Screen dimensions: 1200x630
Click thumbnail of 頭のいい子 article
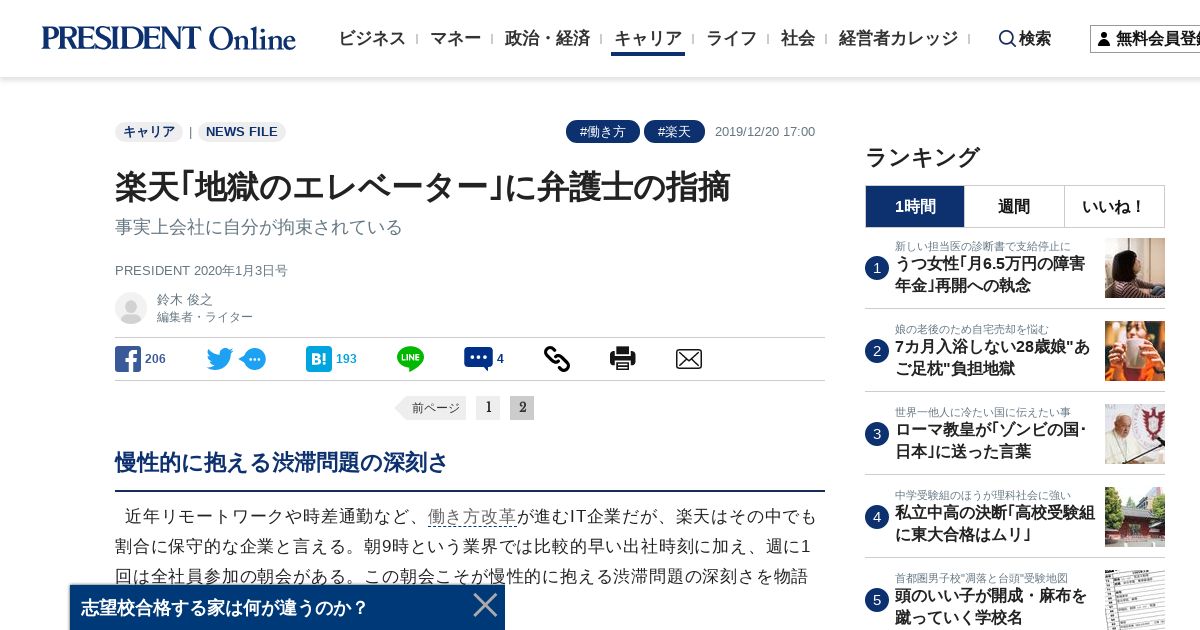tap(1135, 600)
